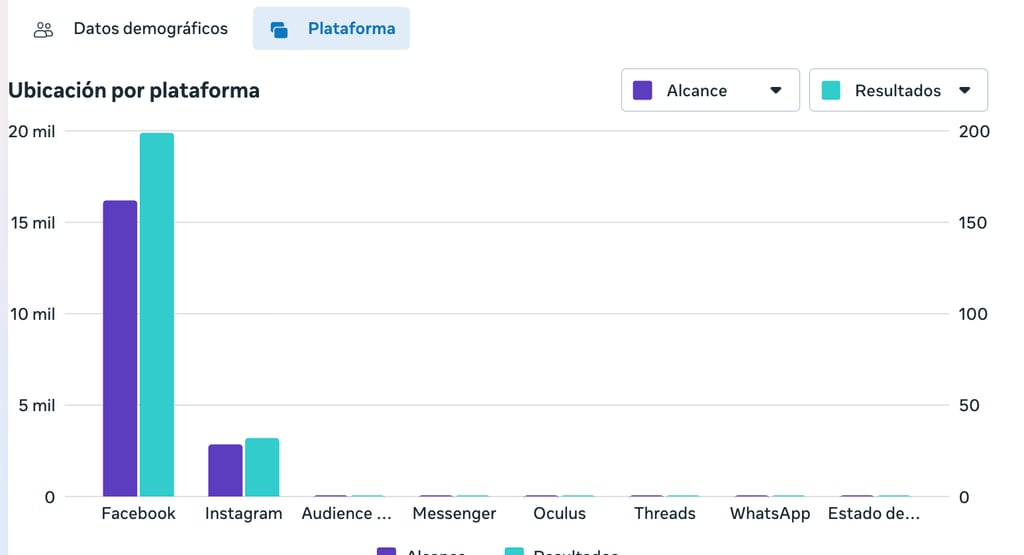Click the purple Facebook Alcance bar
The image size is (1024, 555).
pyautogui.click(x=120, y=348)
